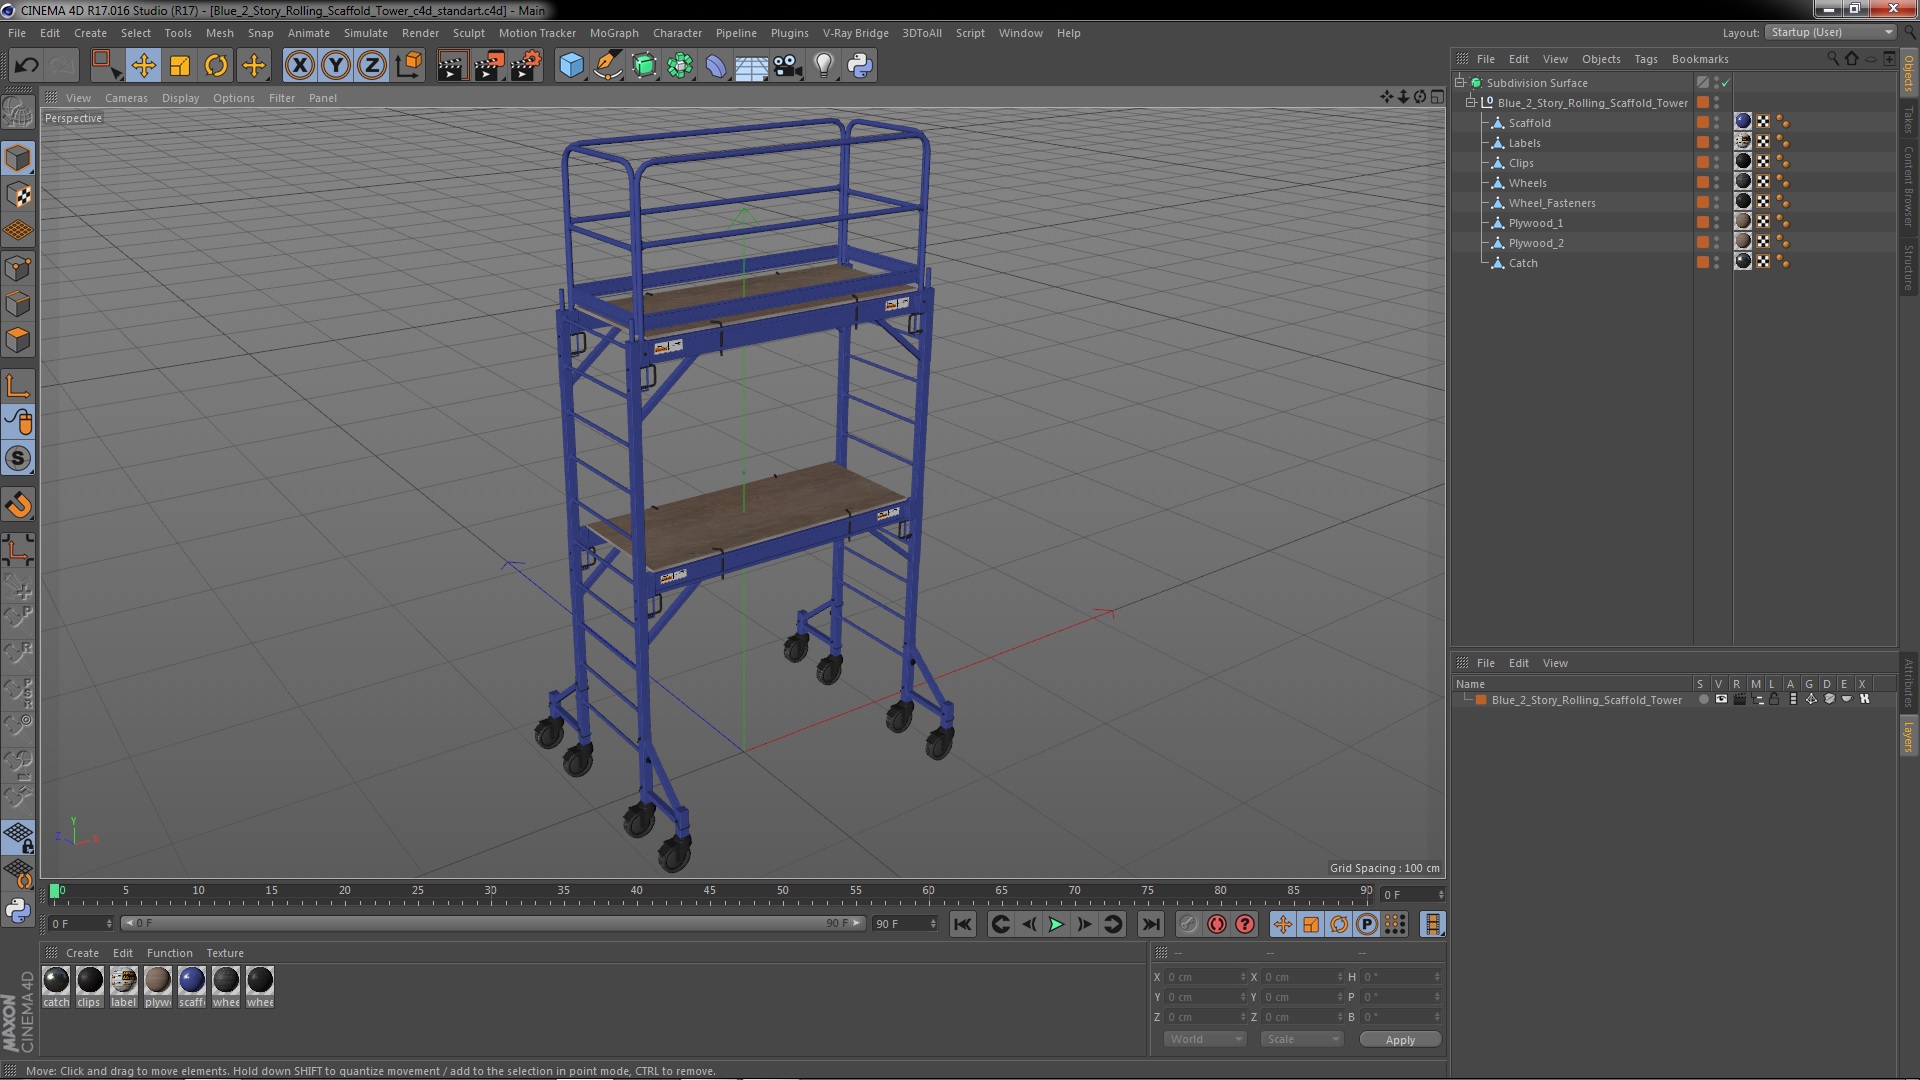Click the Undo arrow icon

[26, 66]
